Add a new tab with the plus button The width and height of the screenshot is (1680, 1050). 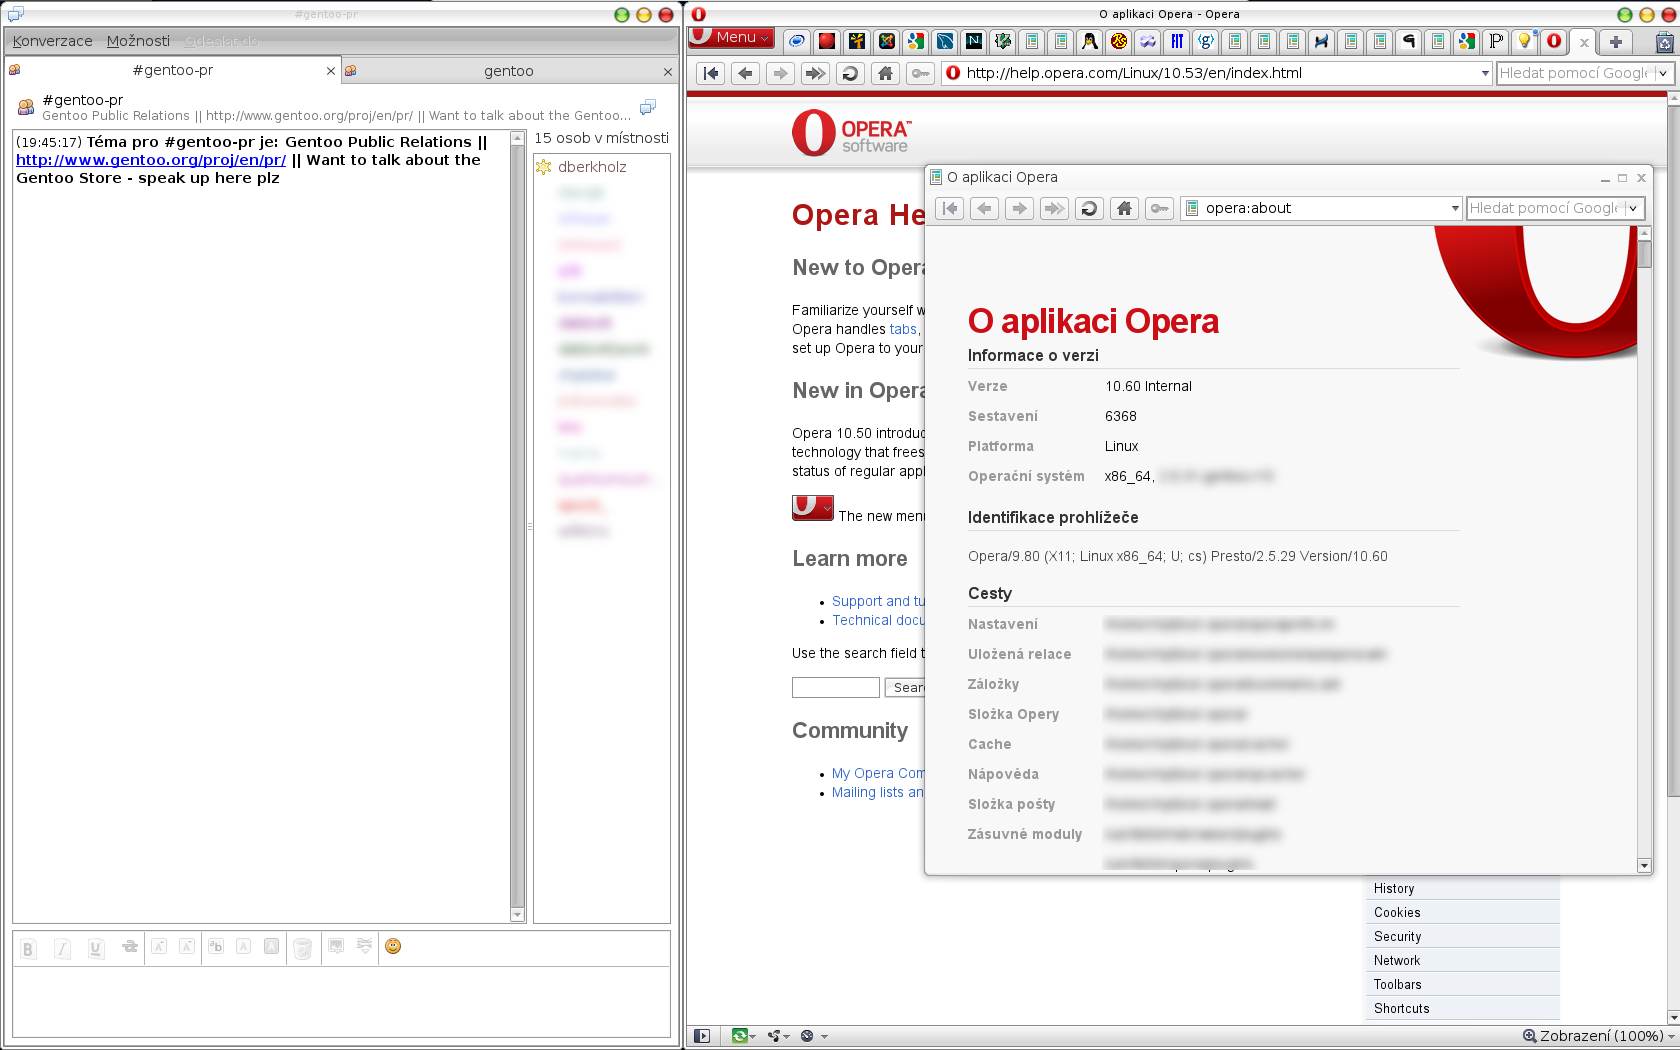[x=1615, y=41]
